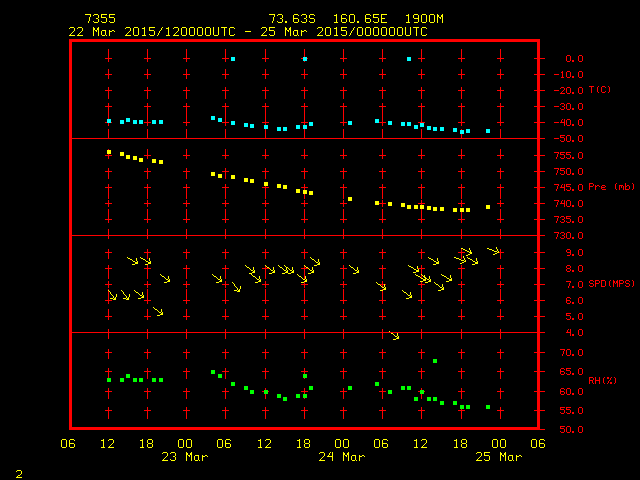The width and height of the screenshot is (640, 480).
Task: Click the -50.0 temperature tick value
Action: (571, 138)
